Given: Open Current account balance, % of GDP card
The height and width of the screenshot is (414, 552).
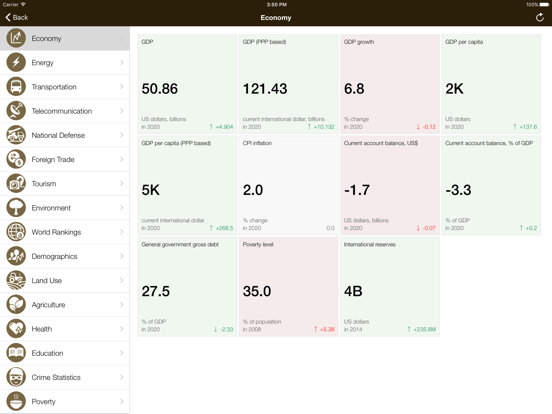Looking at the screenshot, I should (491, 185).
